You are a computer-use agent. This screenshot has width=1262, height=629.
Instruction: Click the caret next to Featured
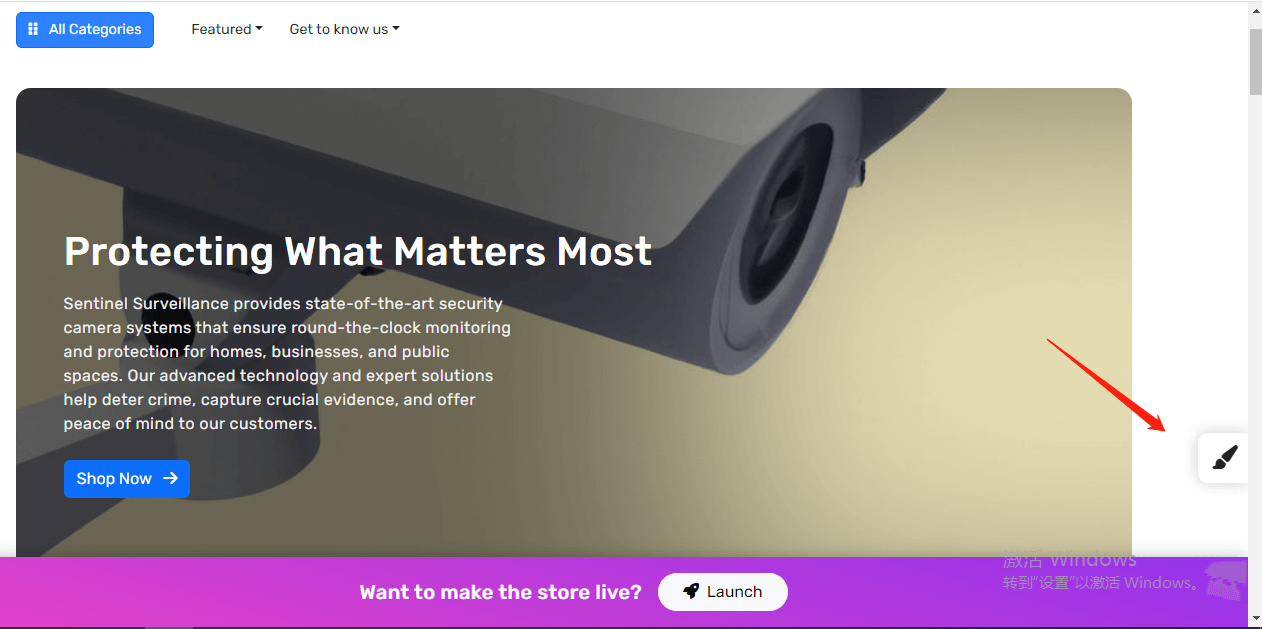259,29
